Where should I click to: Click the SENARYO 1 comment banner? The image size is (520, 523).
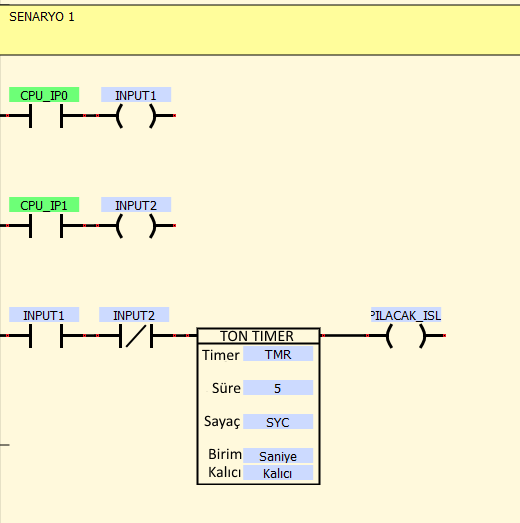click(260, 30)
